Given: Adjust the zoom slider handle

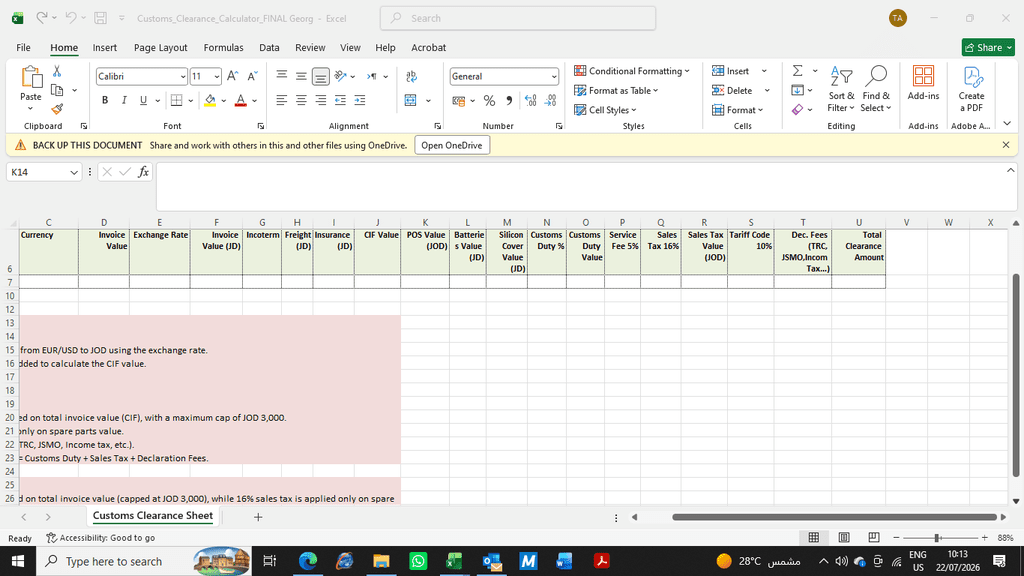Looking at the screenshot, I should coord(937,537).
